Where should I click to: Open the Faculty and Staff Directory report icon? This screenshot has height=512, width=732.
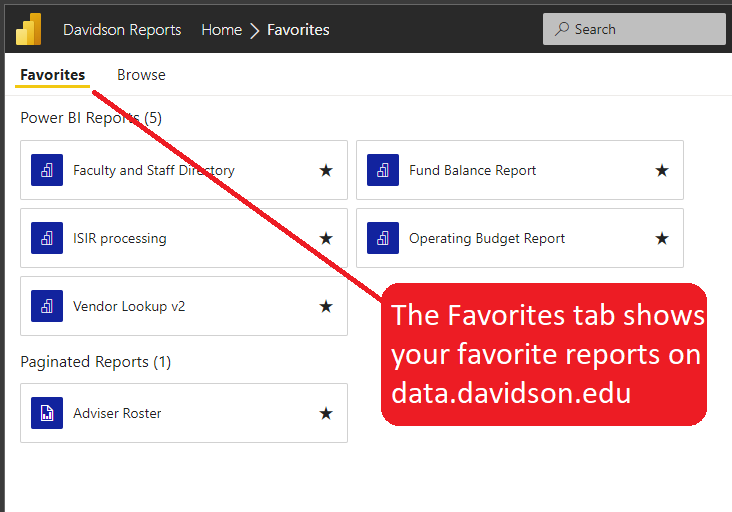click(x=47, y=170)
